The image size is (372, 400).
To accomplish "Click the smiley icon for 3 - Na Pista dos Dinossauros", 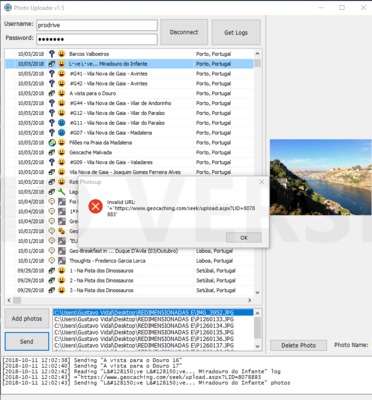I will [x=61, y=290].
